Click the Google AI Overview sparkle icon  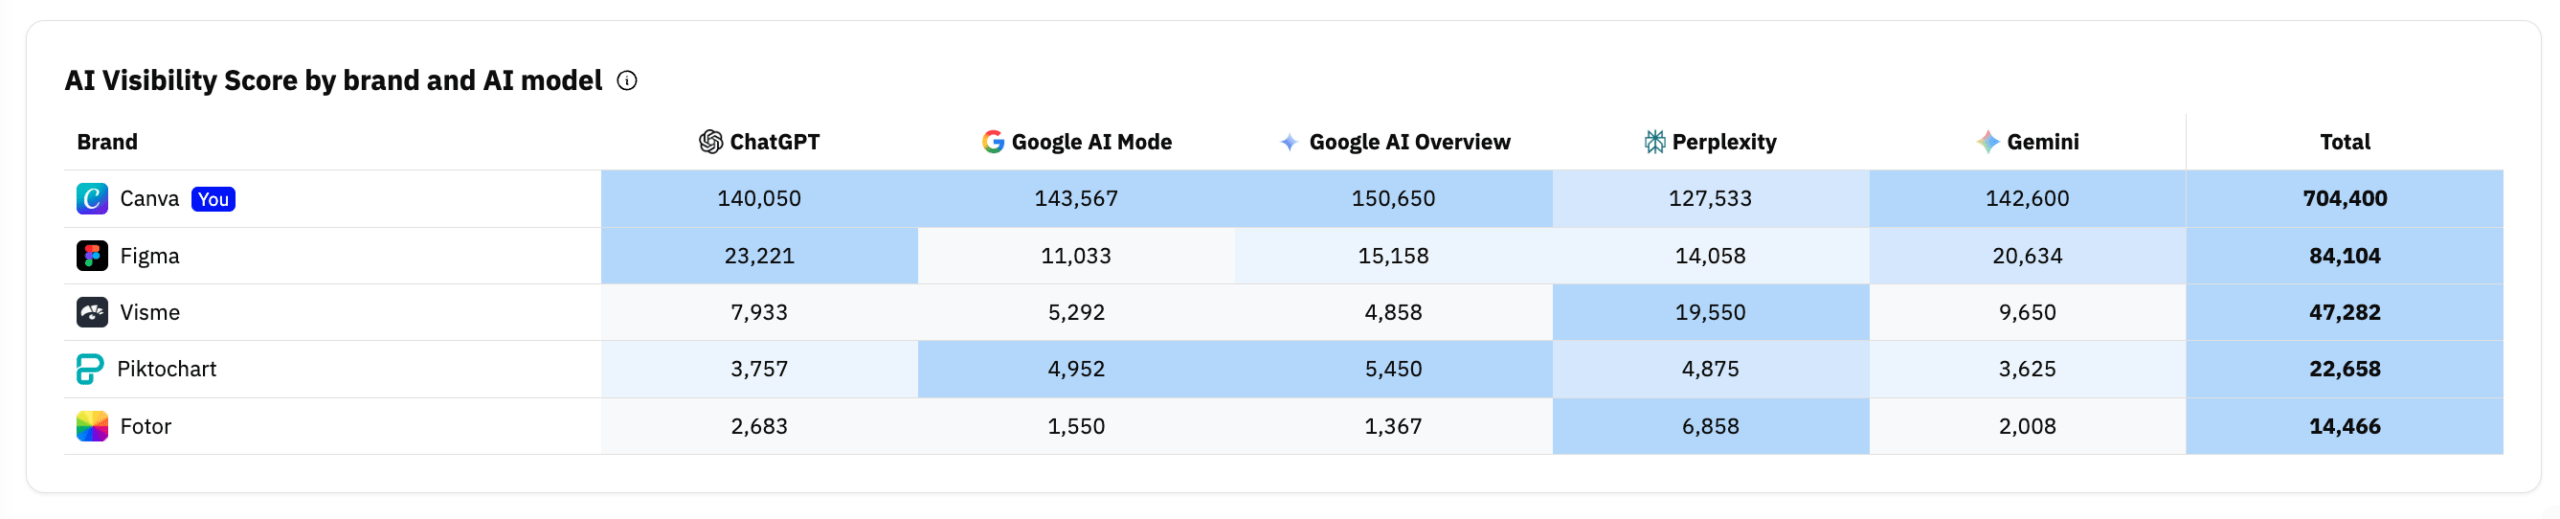1290,142
